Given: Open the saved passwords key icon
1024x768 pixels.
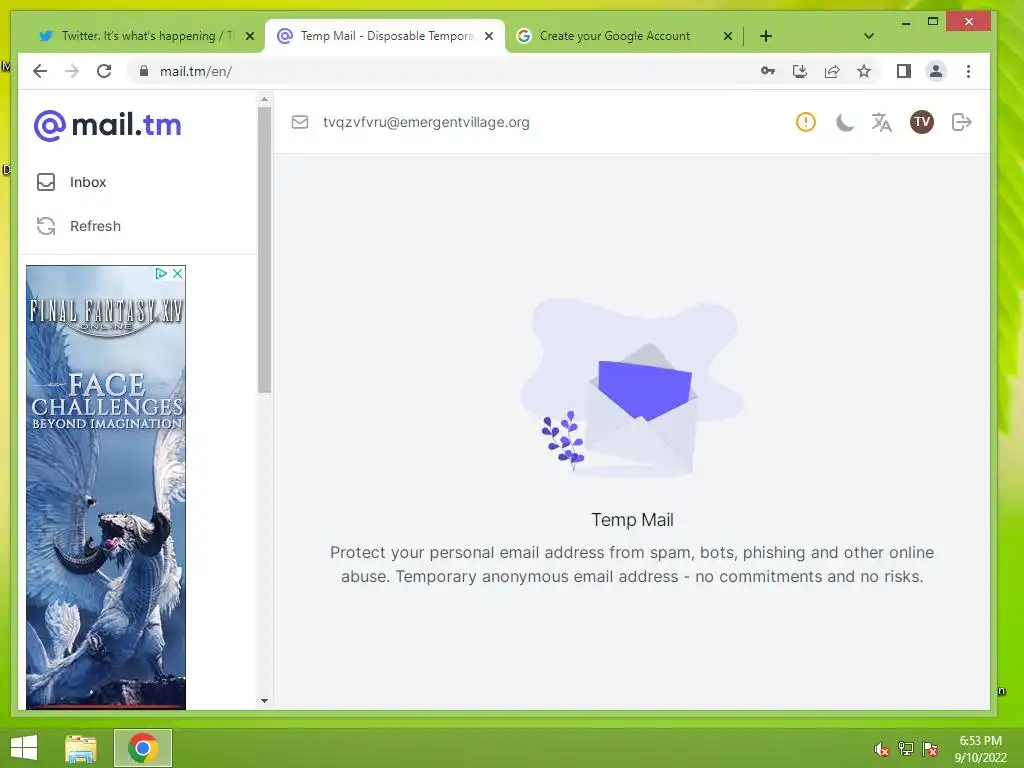Looking at the screenshot, I should click(767, 71).
